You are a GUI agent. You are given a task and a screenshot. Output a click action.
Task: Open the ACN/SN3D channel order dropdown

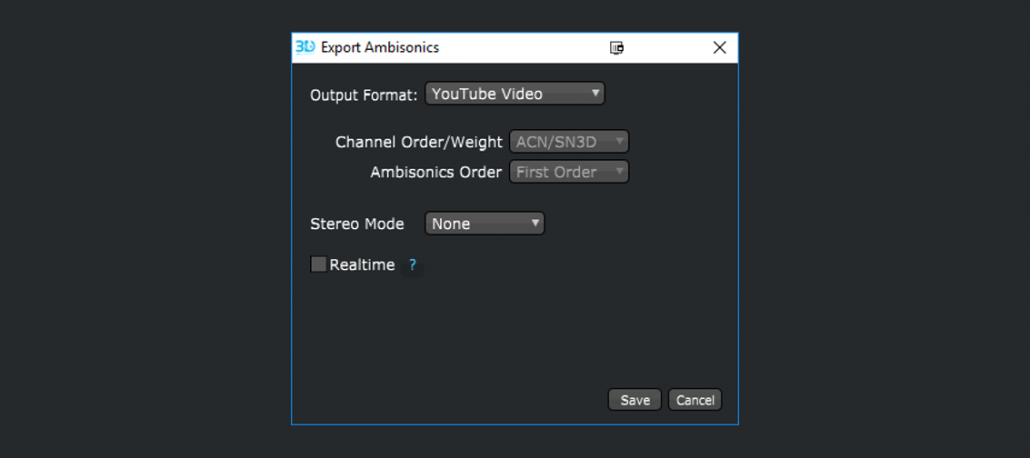click(569, 142)
